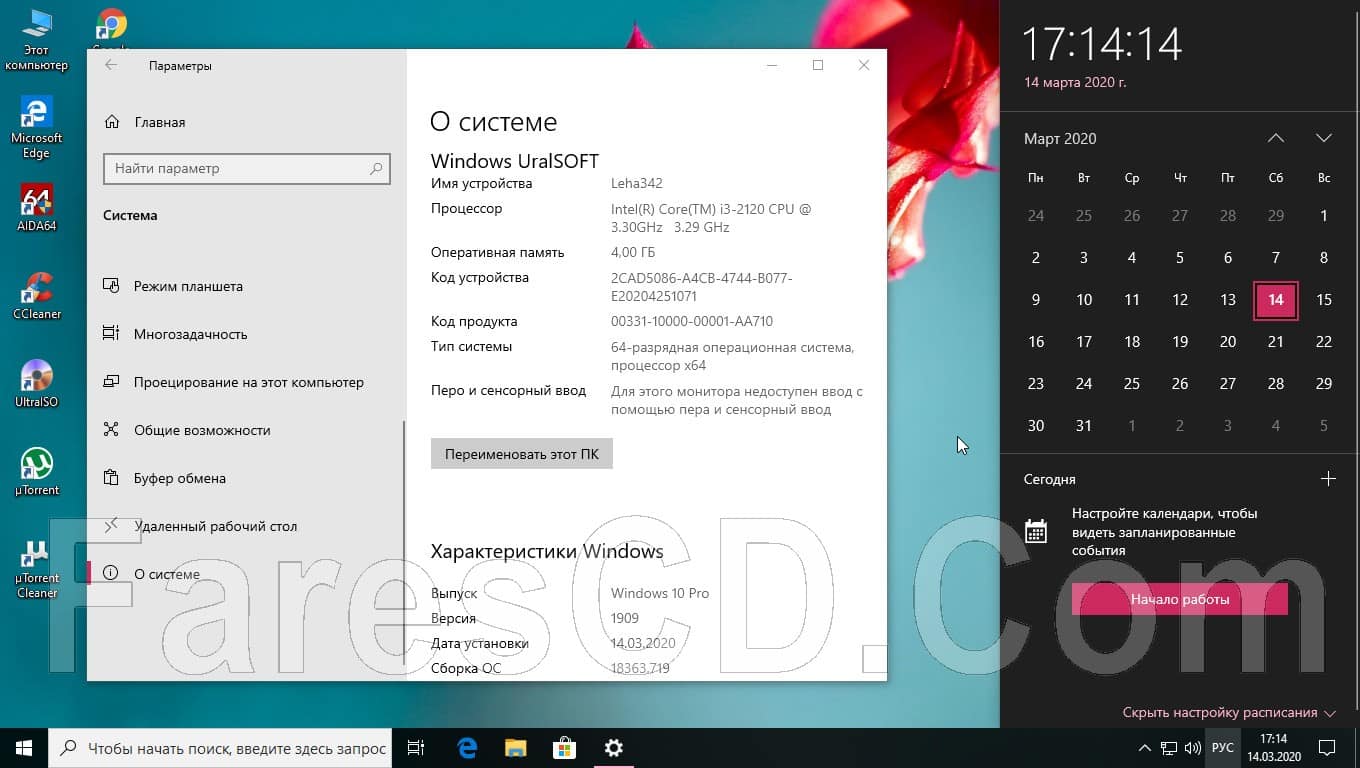Open the Windows Start button

point(24,748)
